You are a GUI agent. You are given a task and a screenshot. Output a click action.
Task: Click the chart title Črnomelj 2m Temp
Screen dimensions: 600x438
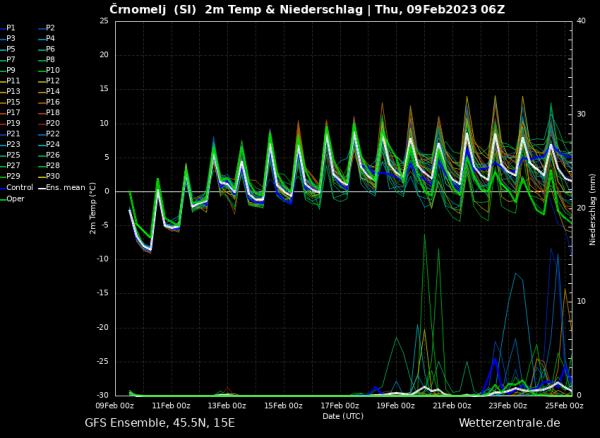[307, 10]
